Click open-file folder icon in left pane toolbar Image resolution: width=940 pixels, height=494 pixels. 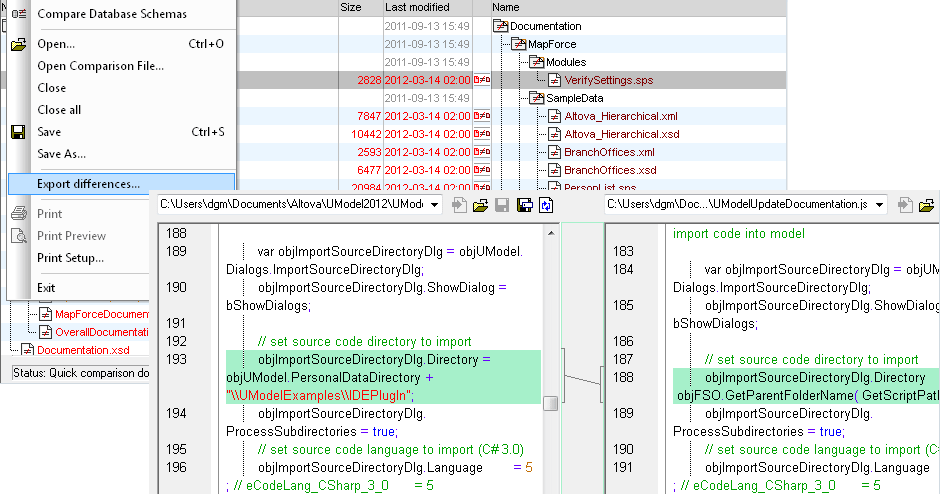click(x=480, y=205)
